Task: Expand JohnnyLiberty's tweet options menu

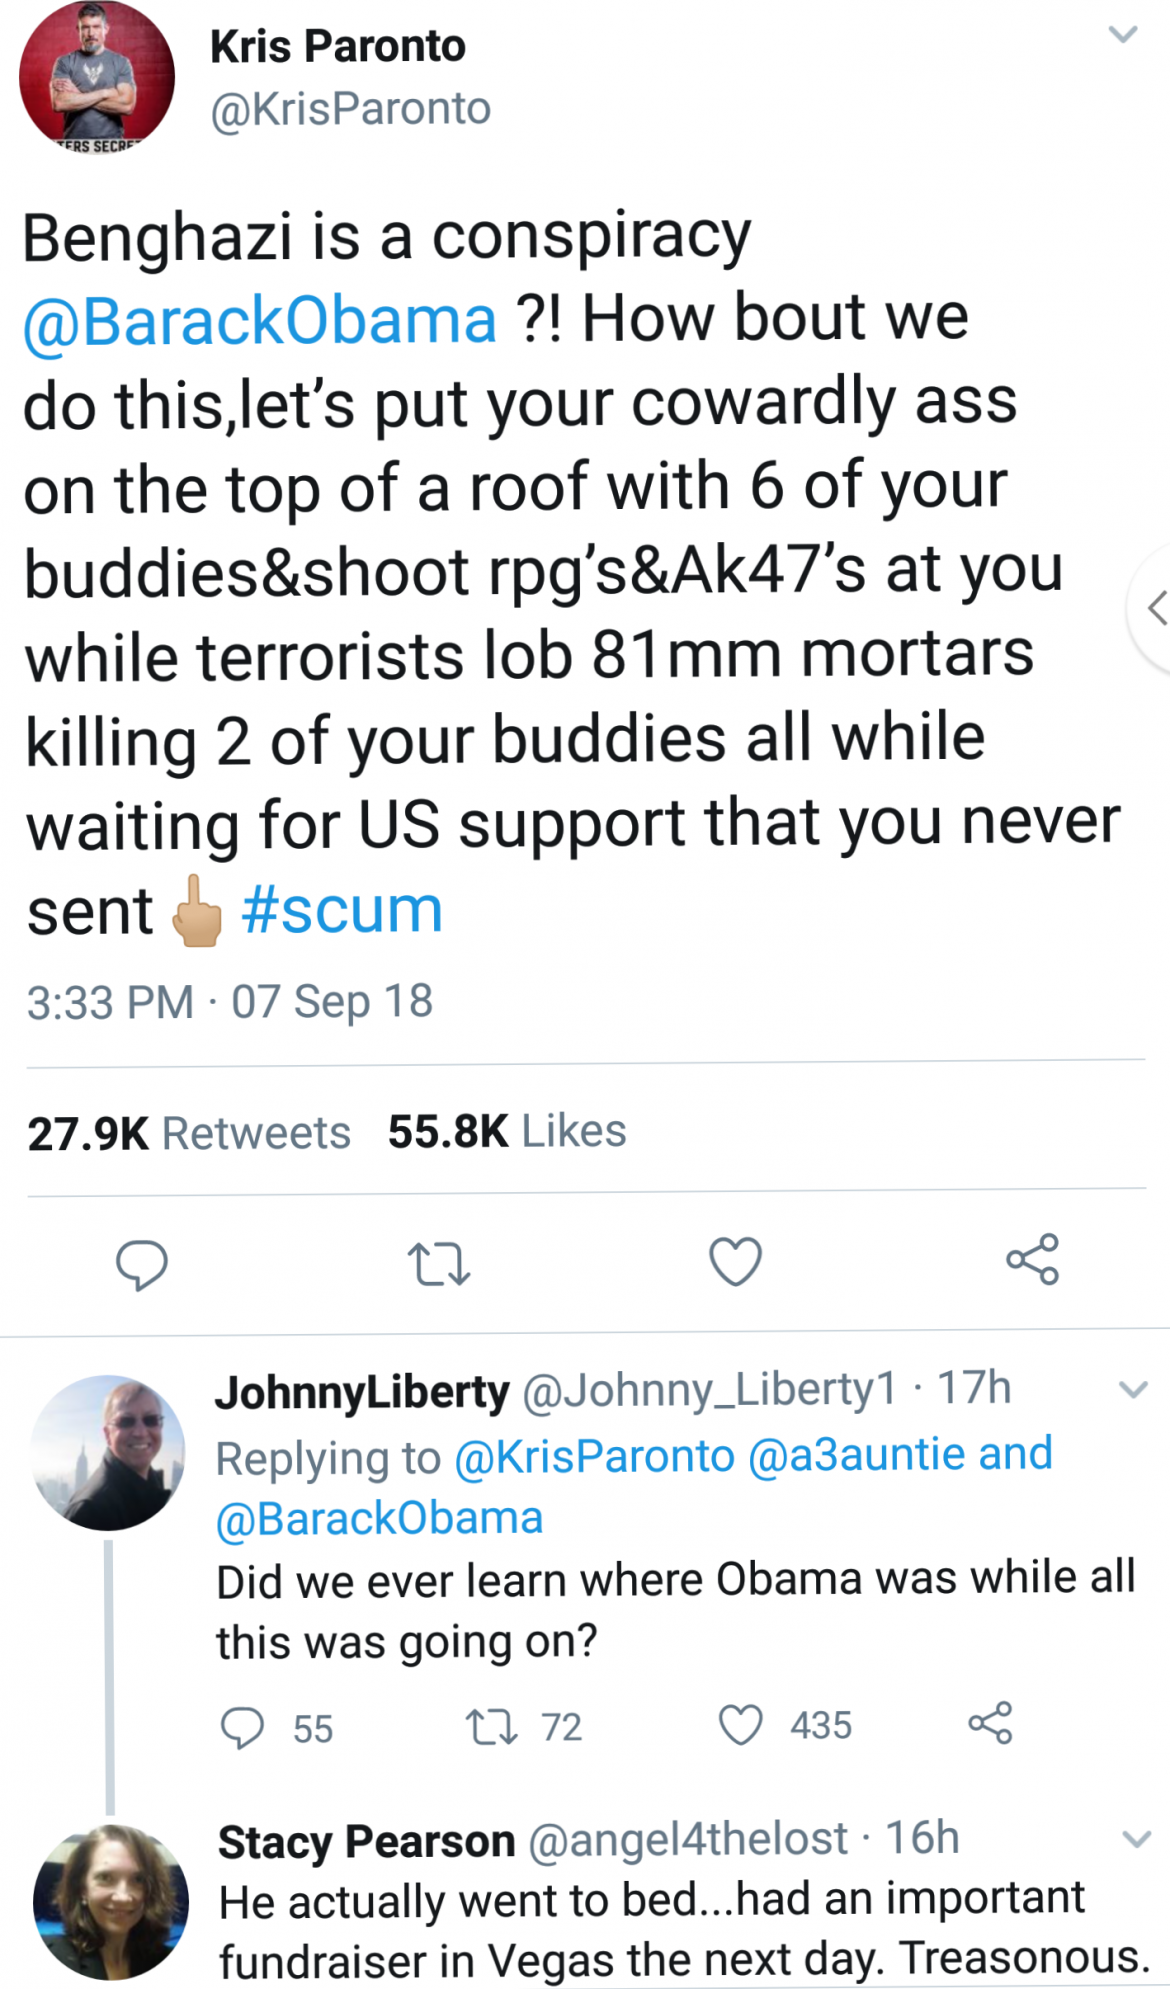Action: [x=1132, y=1389]
